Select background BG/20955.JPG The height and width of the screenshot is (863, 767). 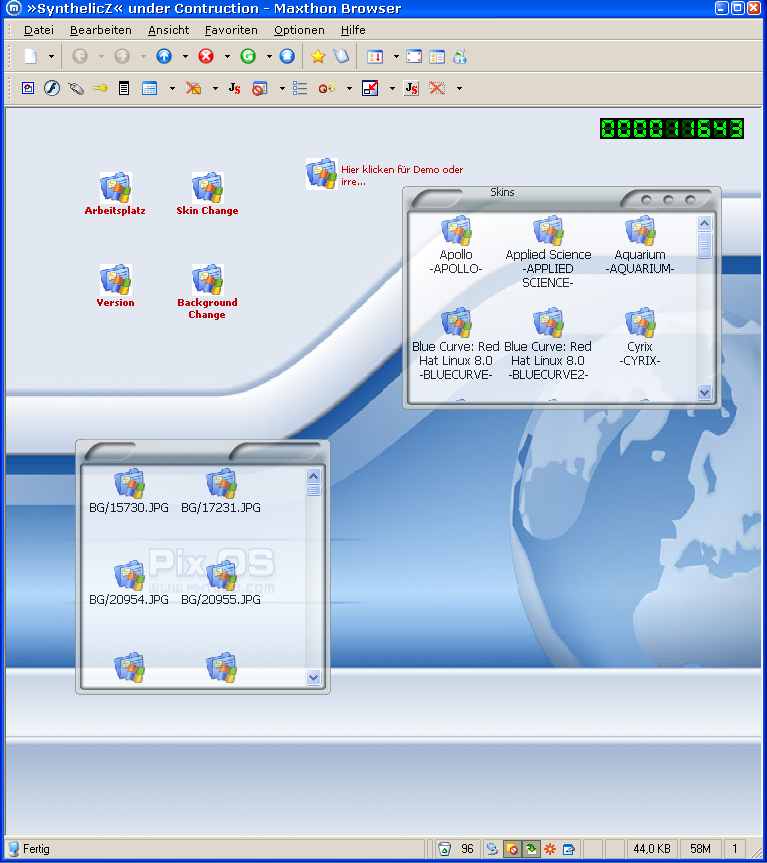(x=221, y=583)
